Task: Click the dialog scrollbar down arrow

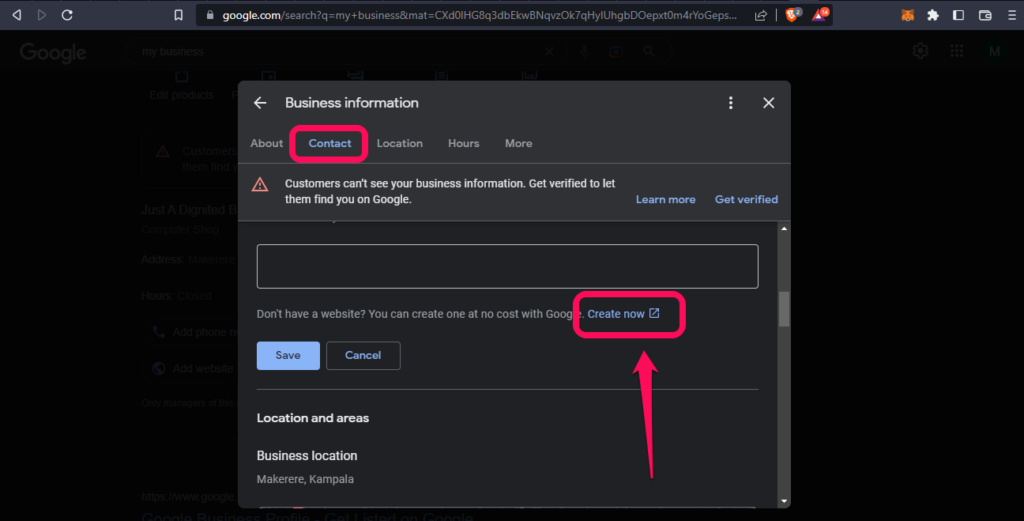Action: point(784,501)
